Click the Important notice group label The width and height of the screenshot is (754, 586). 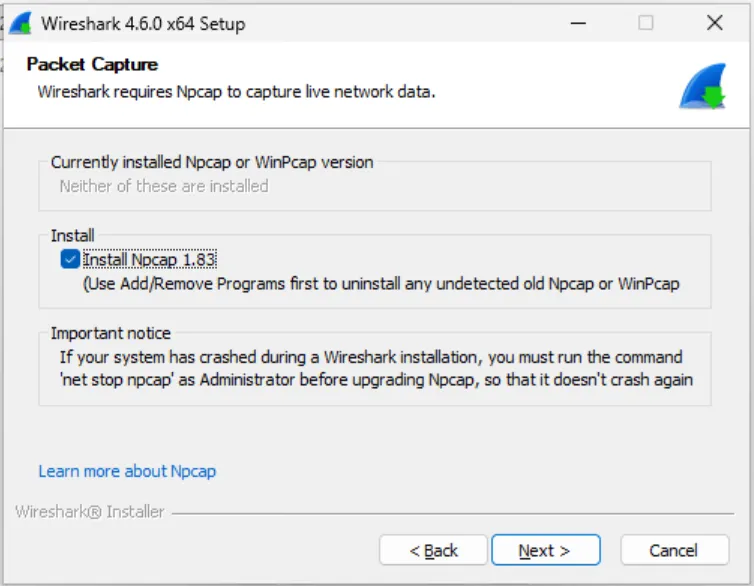tap(111, 333)
